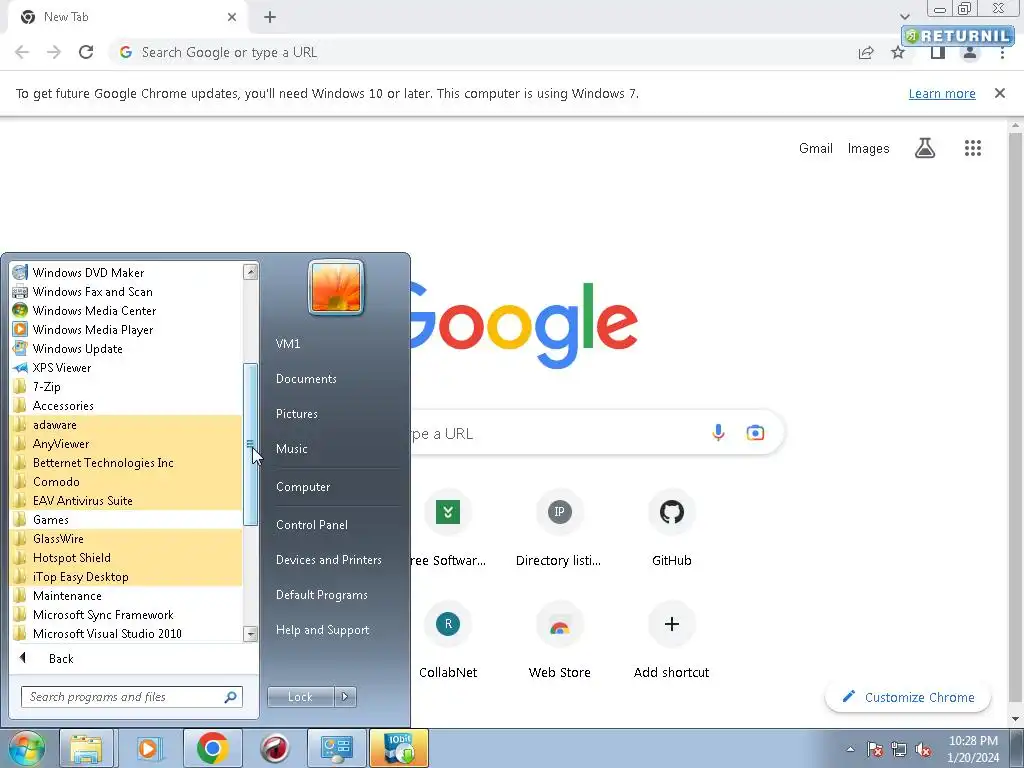Click the Chrome back arrow
Viewport: 1024px width, 768px height.
[x=22, y=52]
